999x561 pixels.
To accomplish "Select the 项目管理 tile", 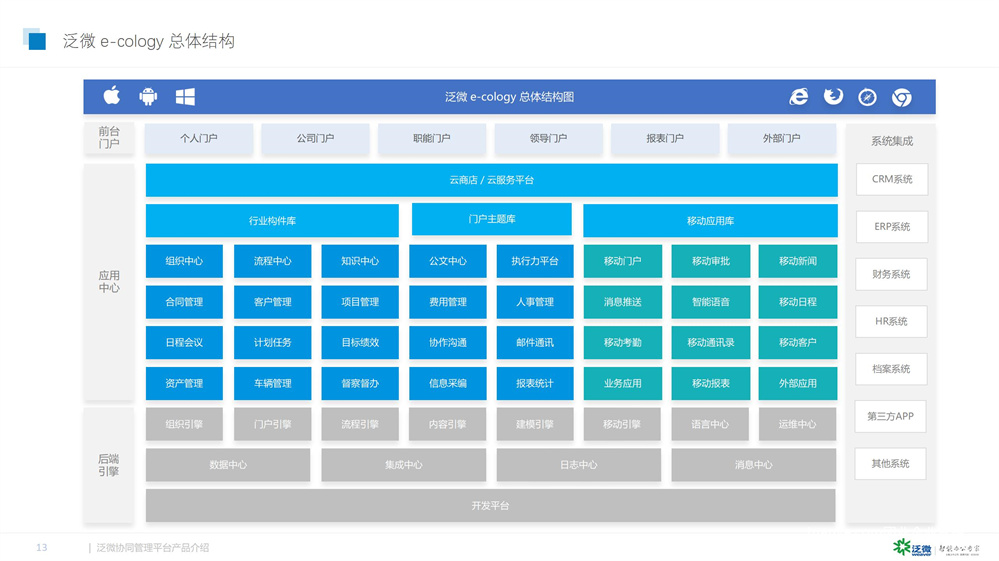I will coord(360,302).
